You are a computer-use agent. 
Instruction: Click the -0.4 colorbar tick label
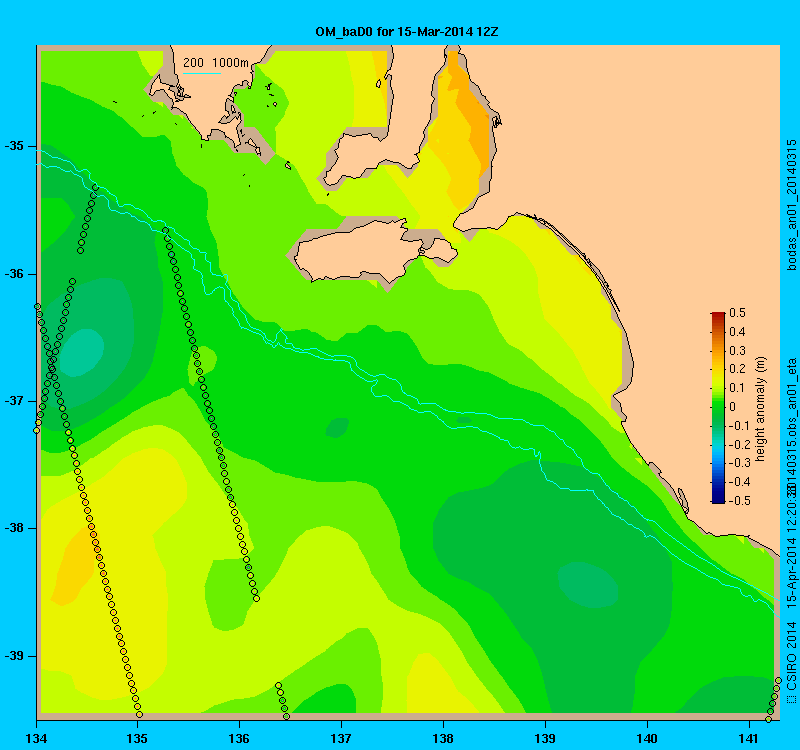[x=740, y=482]
